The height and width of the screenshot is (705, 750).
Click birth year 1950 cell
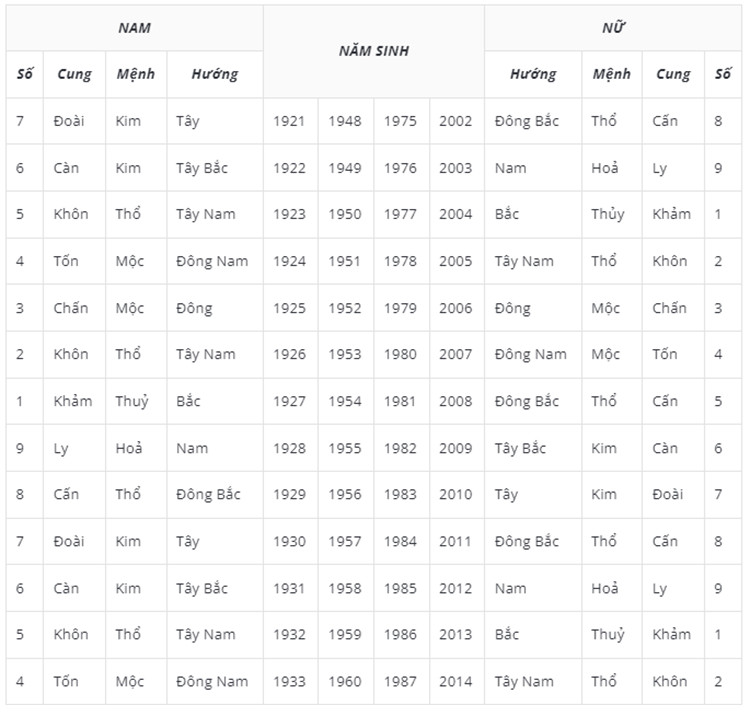[346, 214]
